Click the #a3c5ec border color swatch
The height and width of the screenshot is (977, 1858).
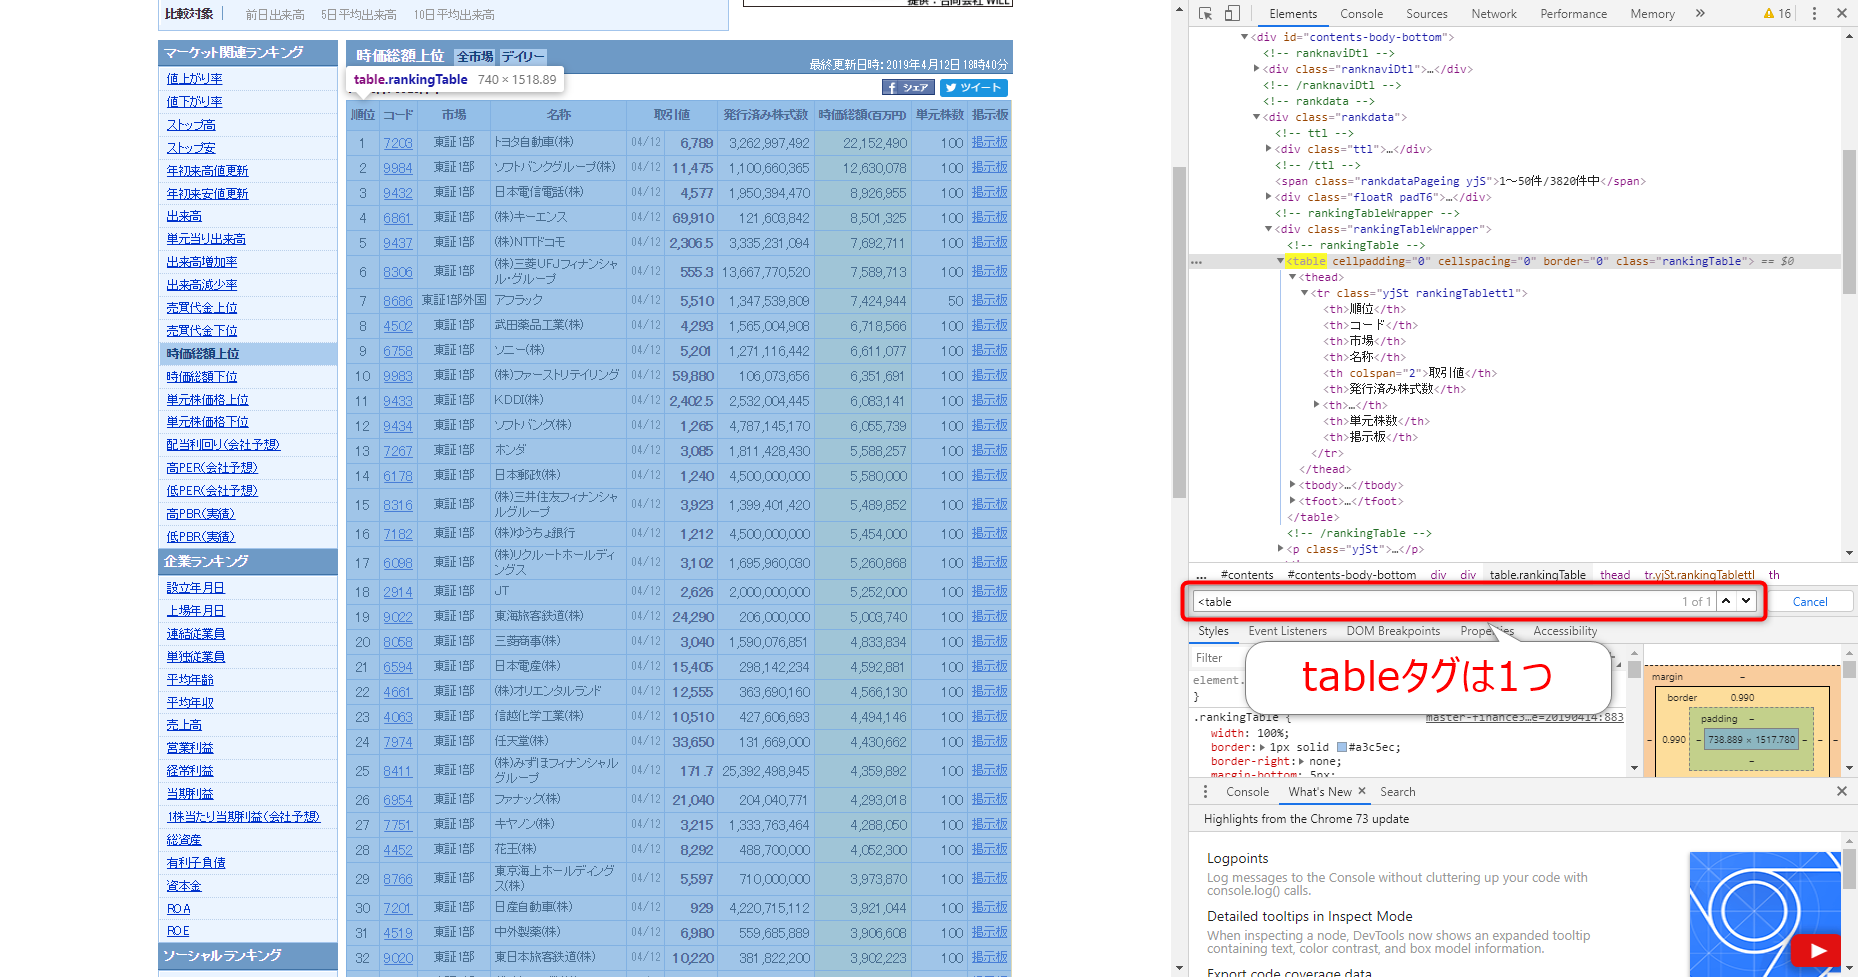pyautogui.click(x=1341, y=747)
